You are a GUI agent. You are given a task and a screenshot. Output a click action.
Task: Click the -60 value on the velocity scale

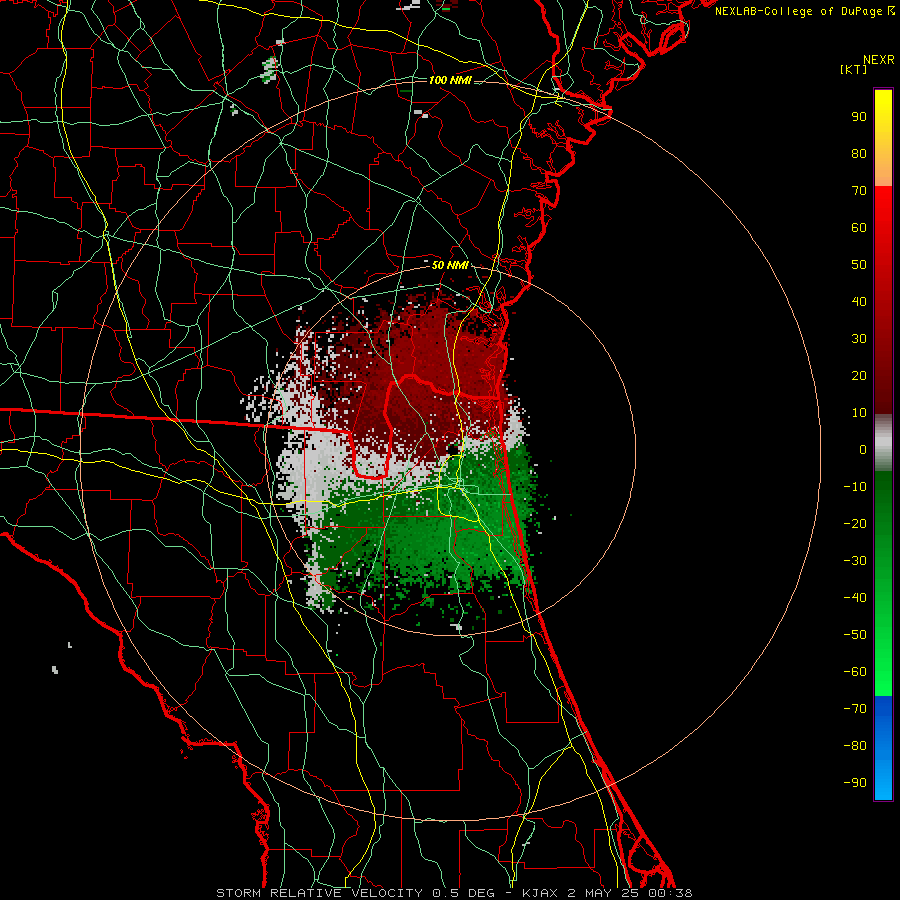(855, 672)
